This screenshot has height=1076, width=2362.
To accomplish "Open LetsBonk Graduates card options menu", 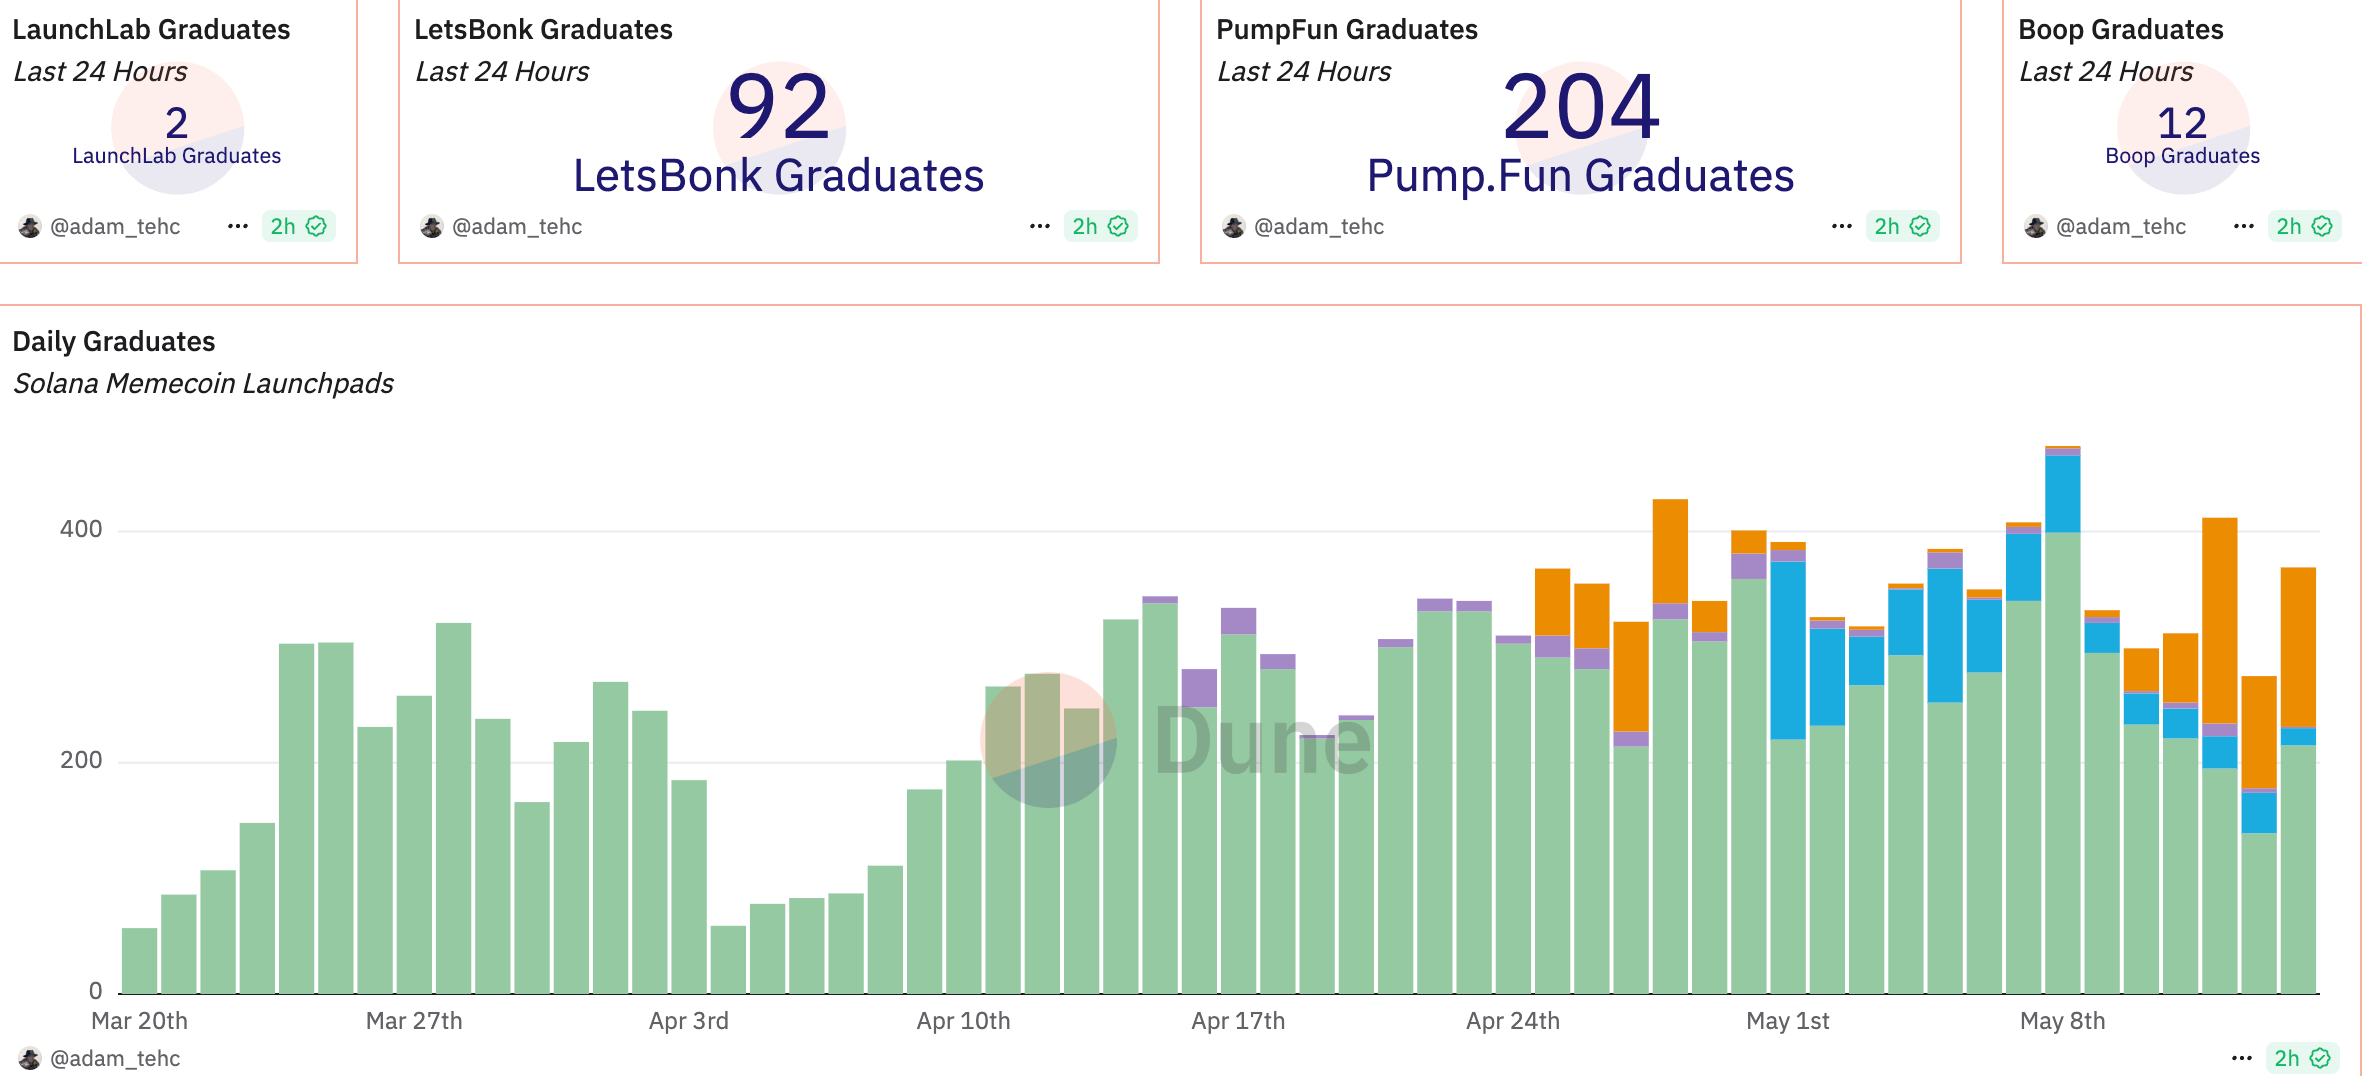I will [1039, 226].
